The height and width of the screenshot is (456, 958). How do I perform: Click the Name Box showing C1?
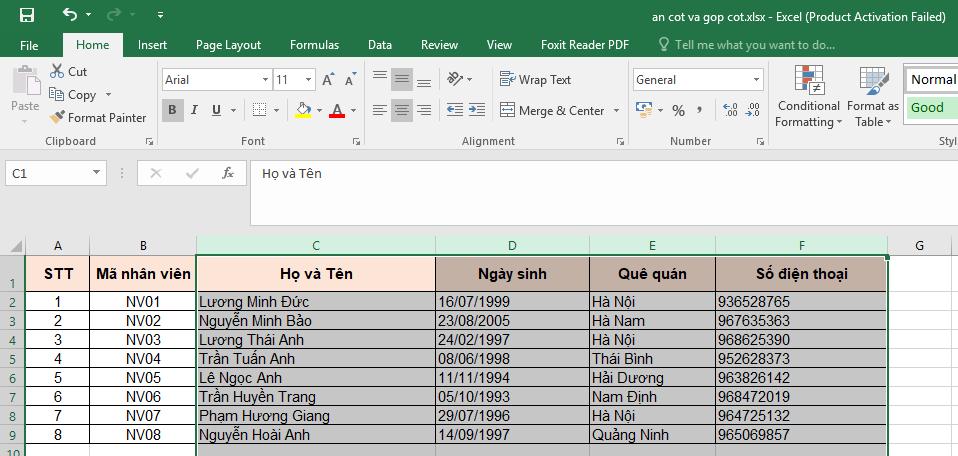pos(56,174)
